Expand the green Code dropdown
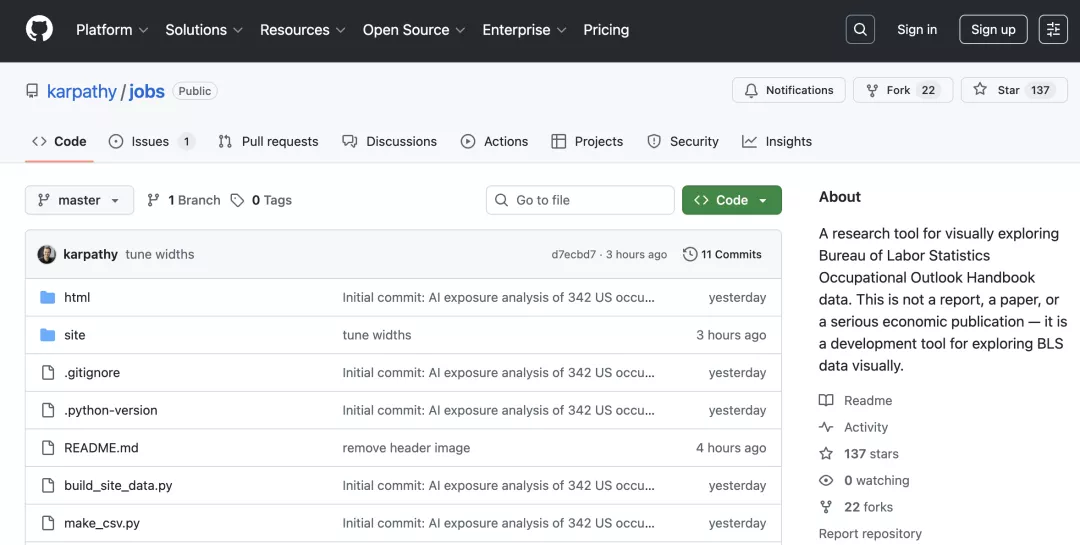Image resolution: width=1080 pixels, height=545 pixels. [731, 200]
